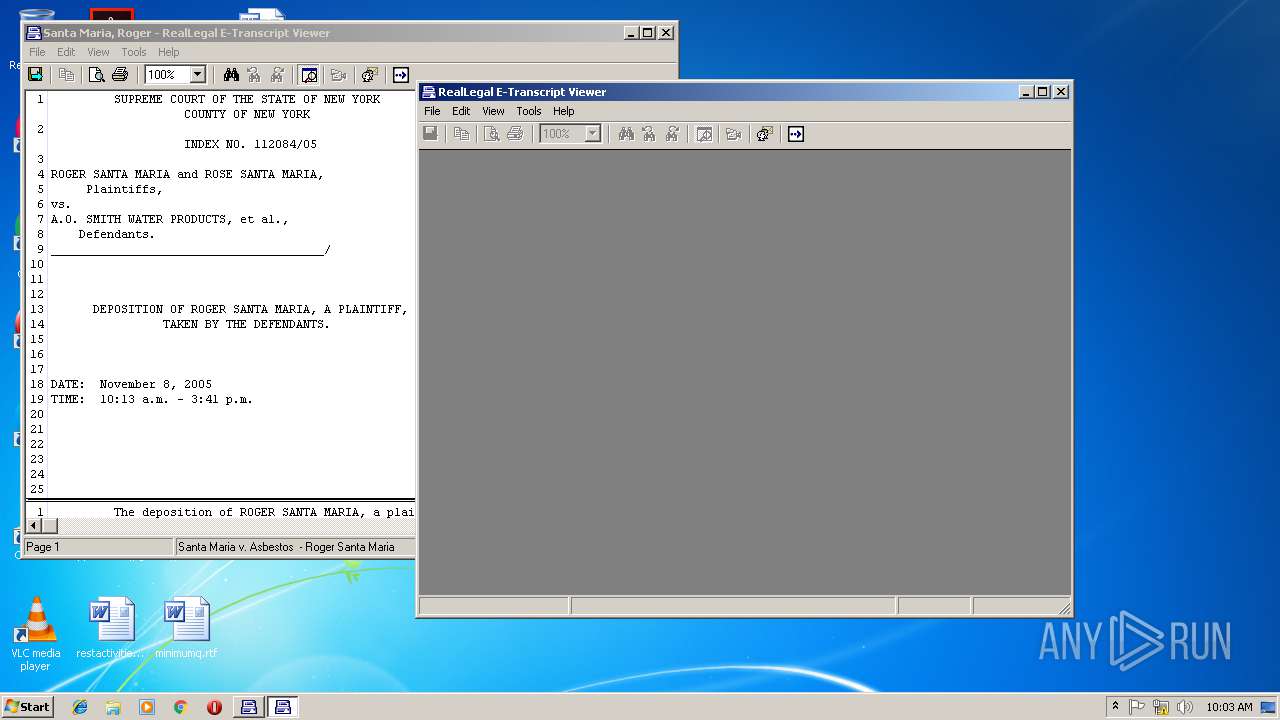Viewport: 1280px width, 720px height.
Task: Click the grayed copy icon in the front viewer
Action: [x=461, y=134]
